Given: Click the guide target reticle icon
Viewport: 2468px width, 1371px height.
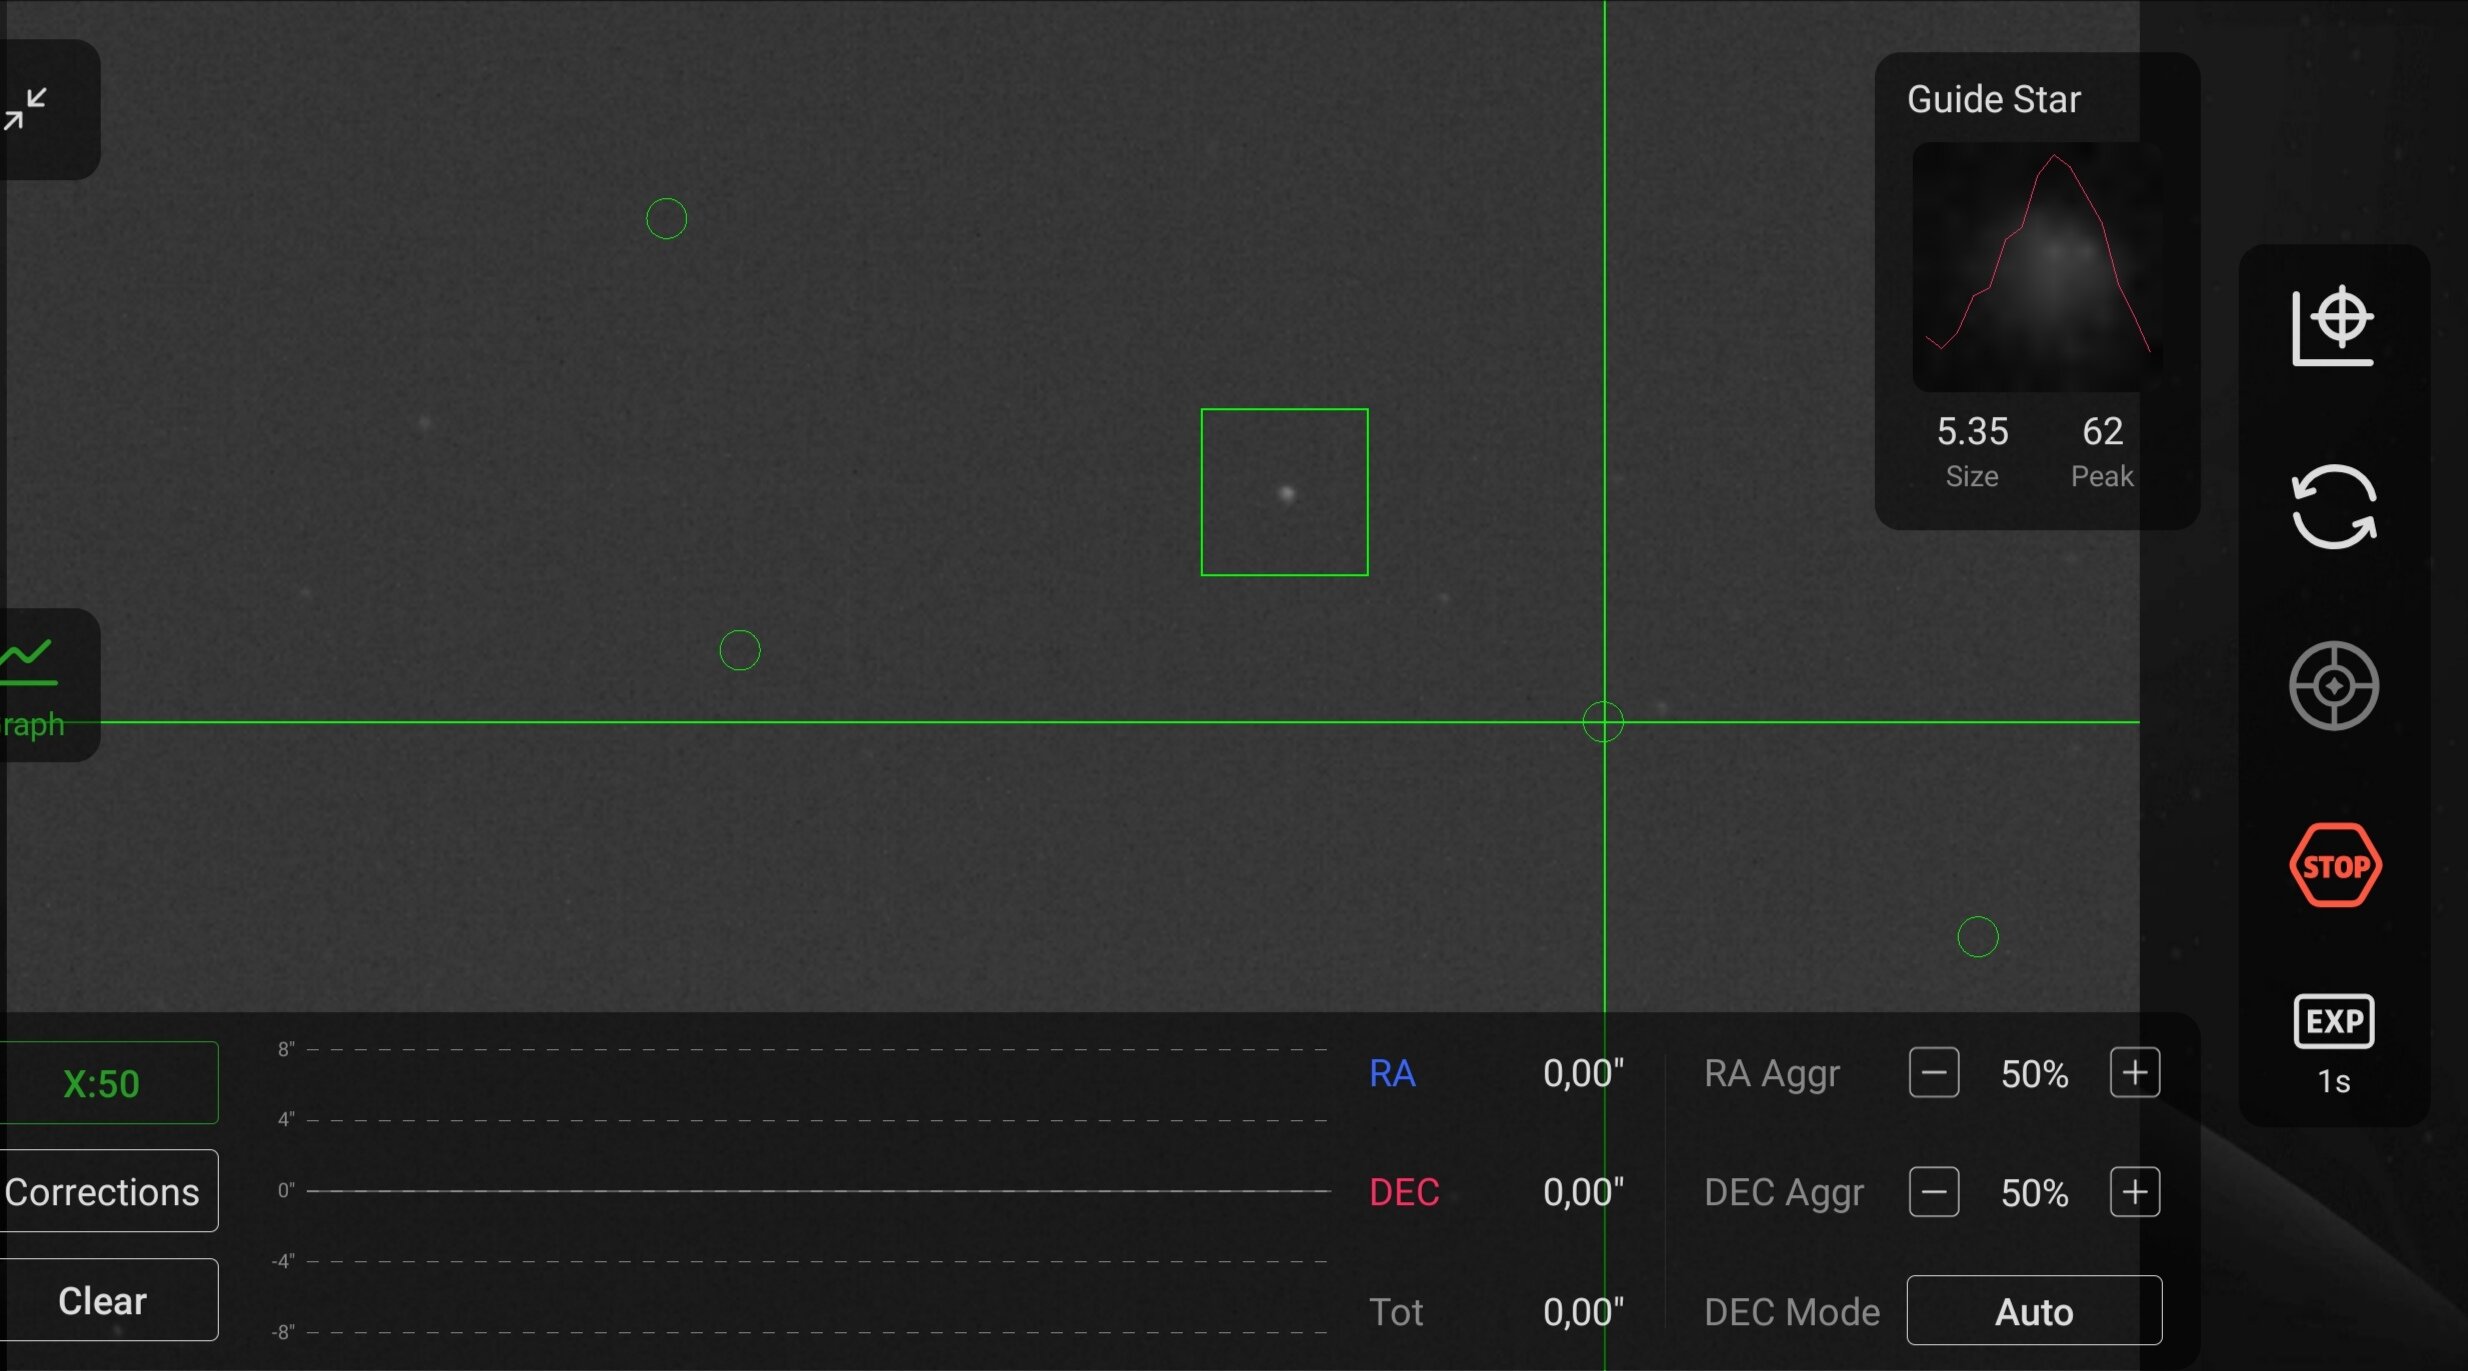Looking at the screenshot, I should pyautogui.click(x=2333, y=686).
